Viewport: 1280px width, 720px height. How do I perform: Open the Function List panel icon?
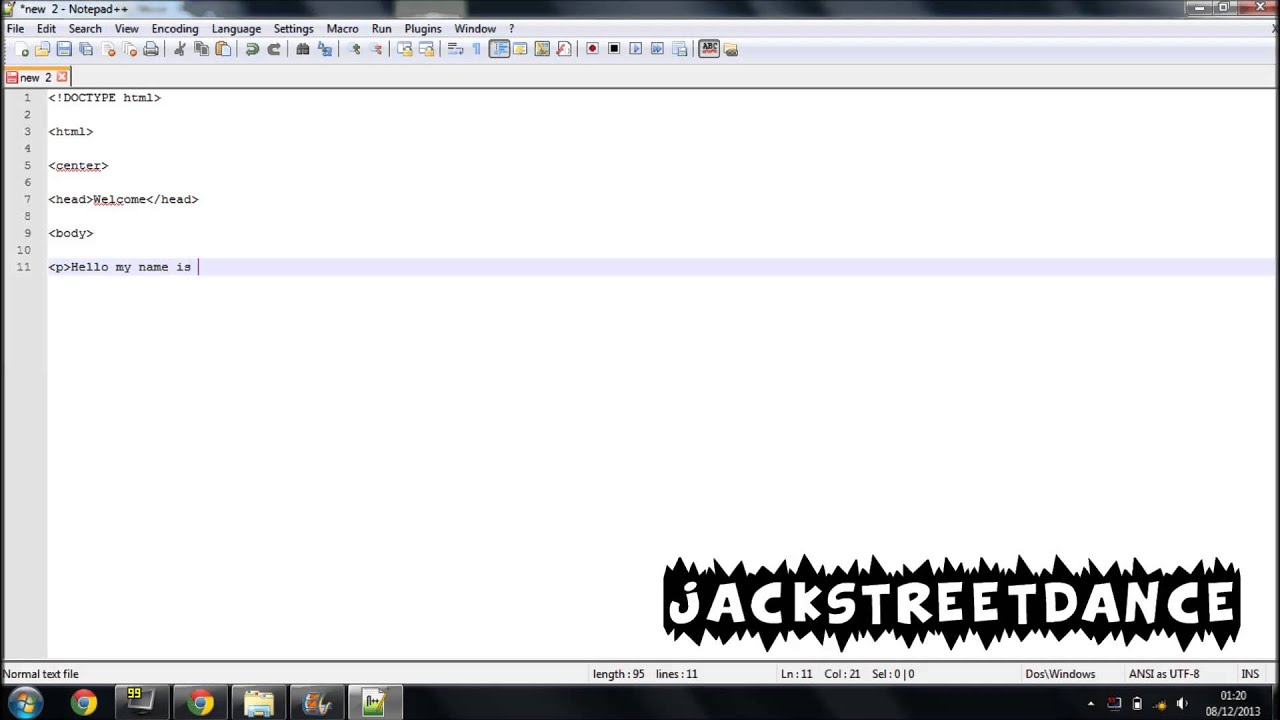pyautogui.click(x=564, y=49)
